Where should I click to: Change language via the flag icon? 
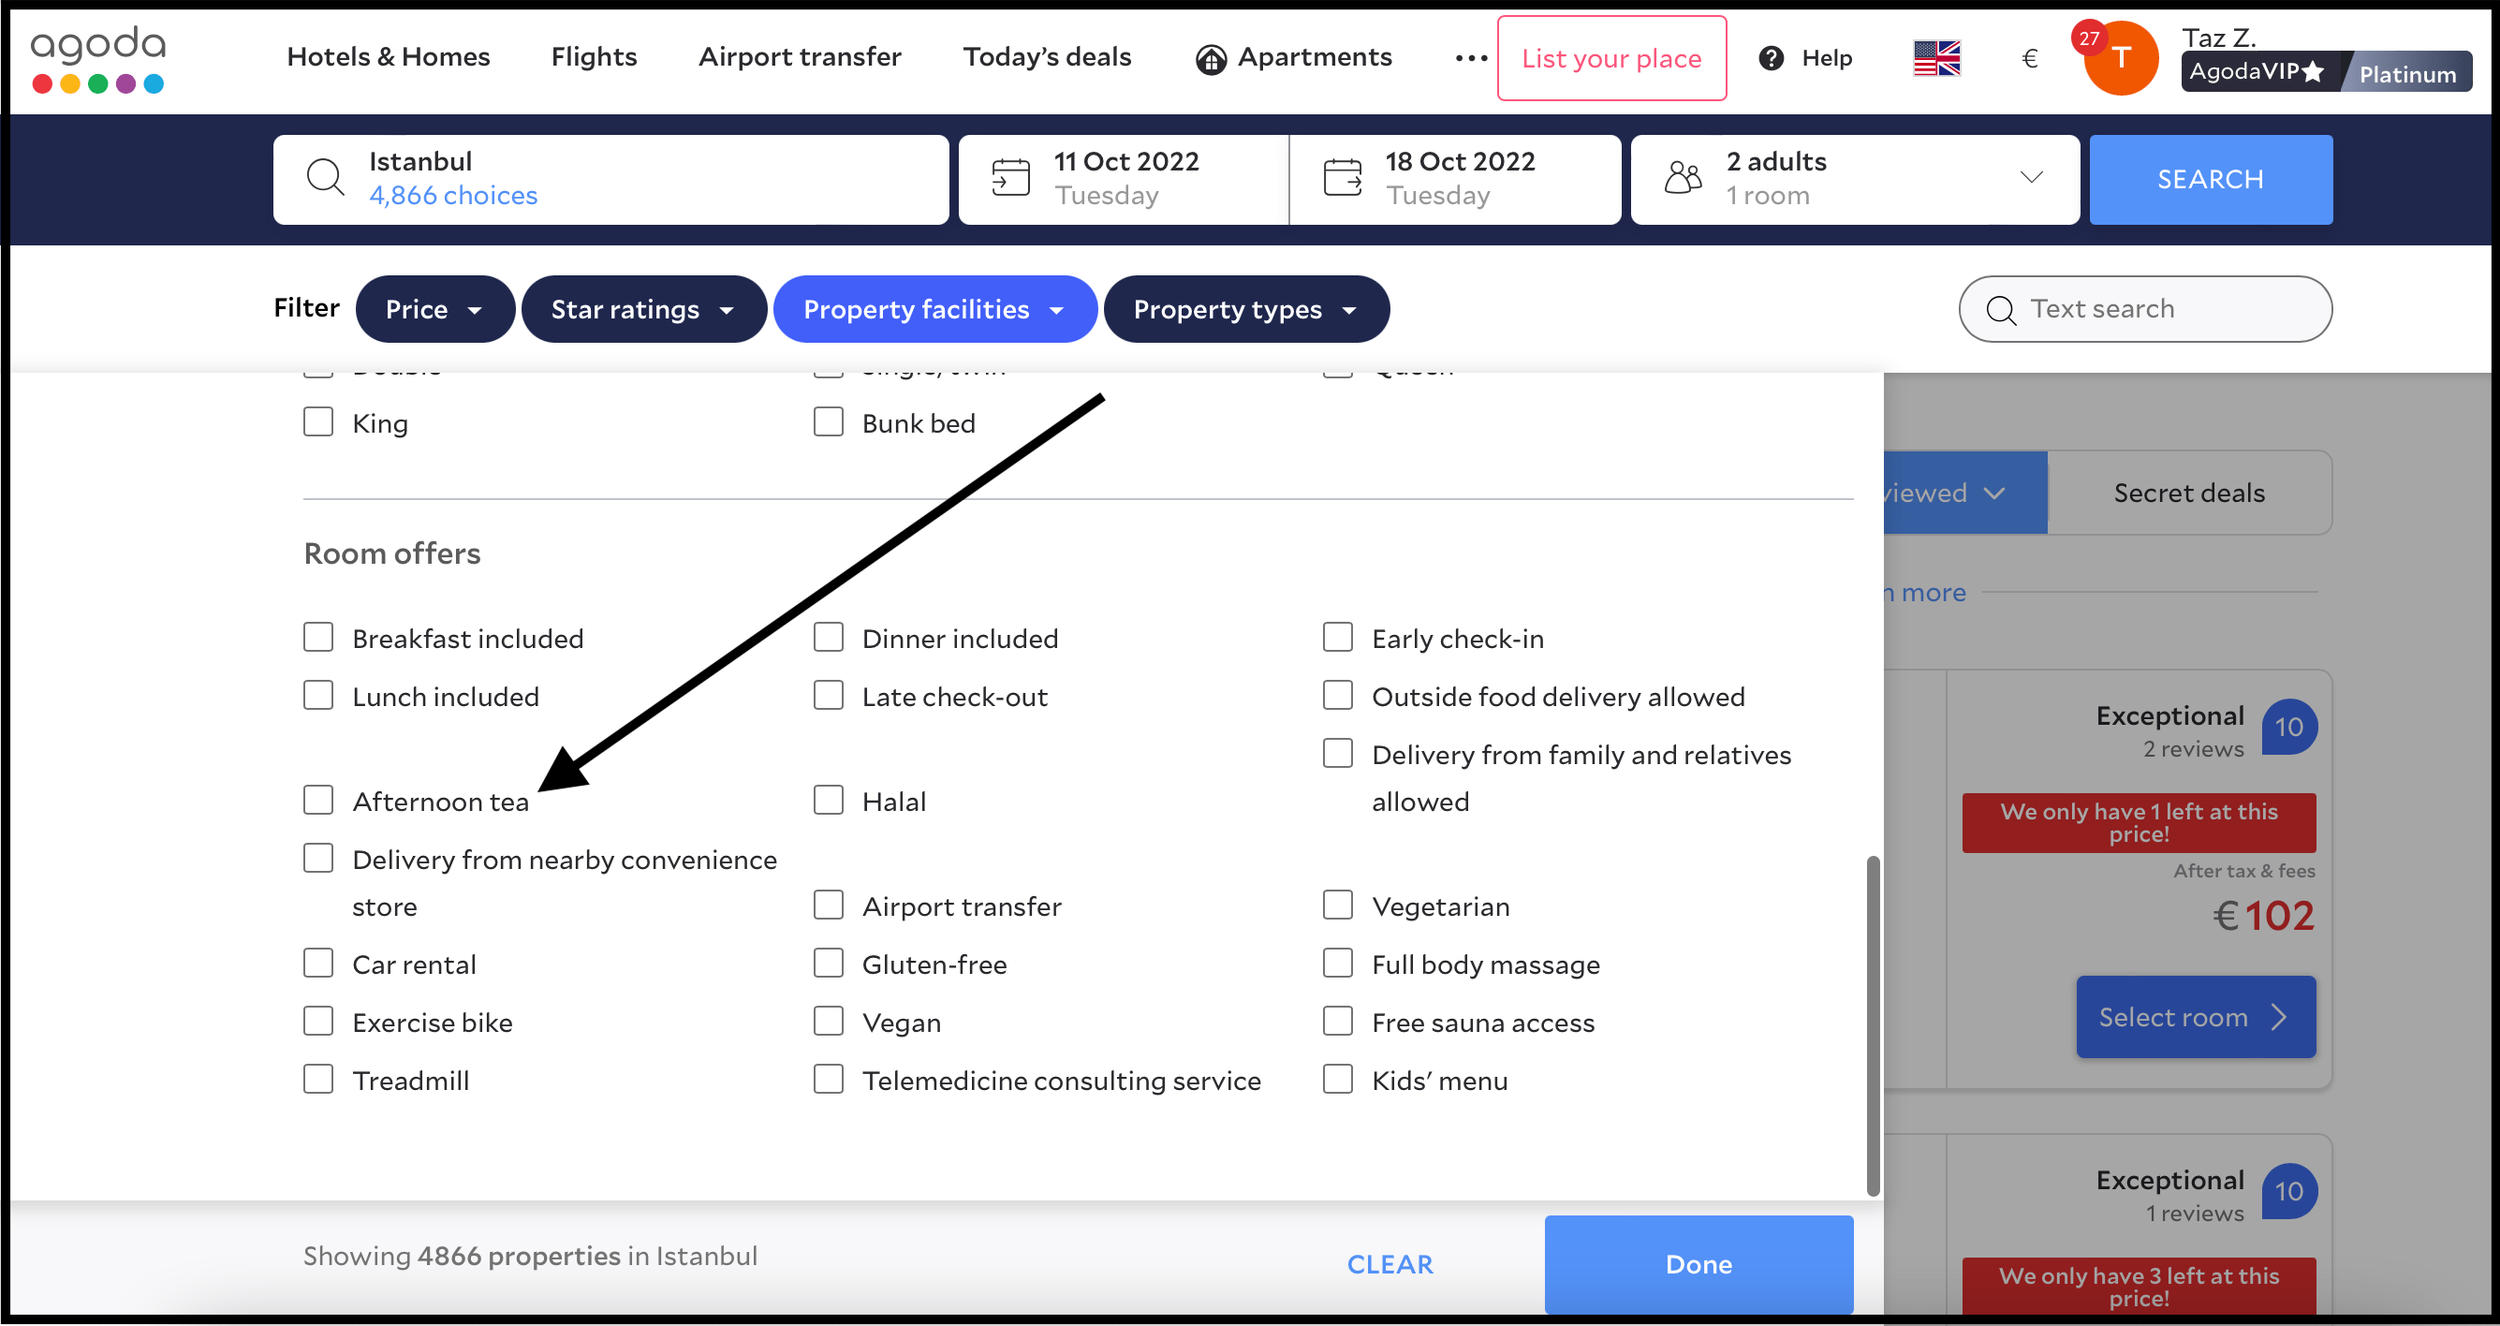[x=1936, y=58]
